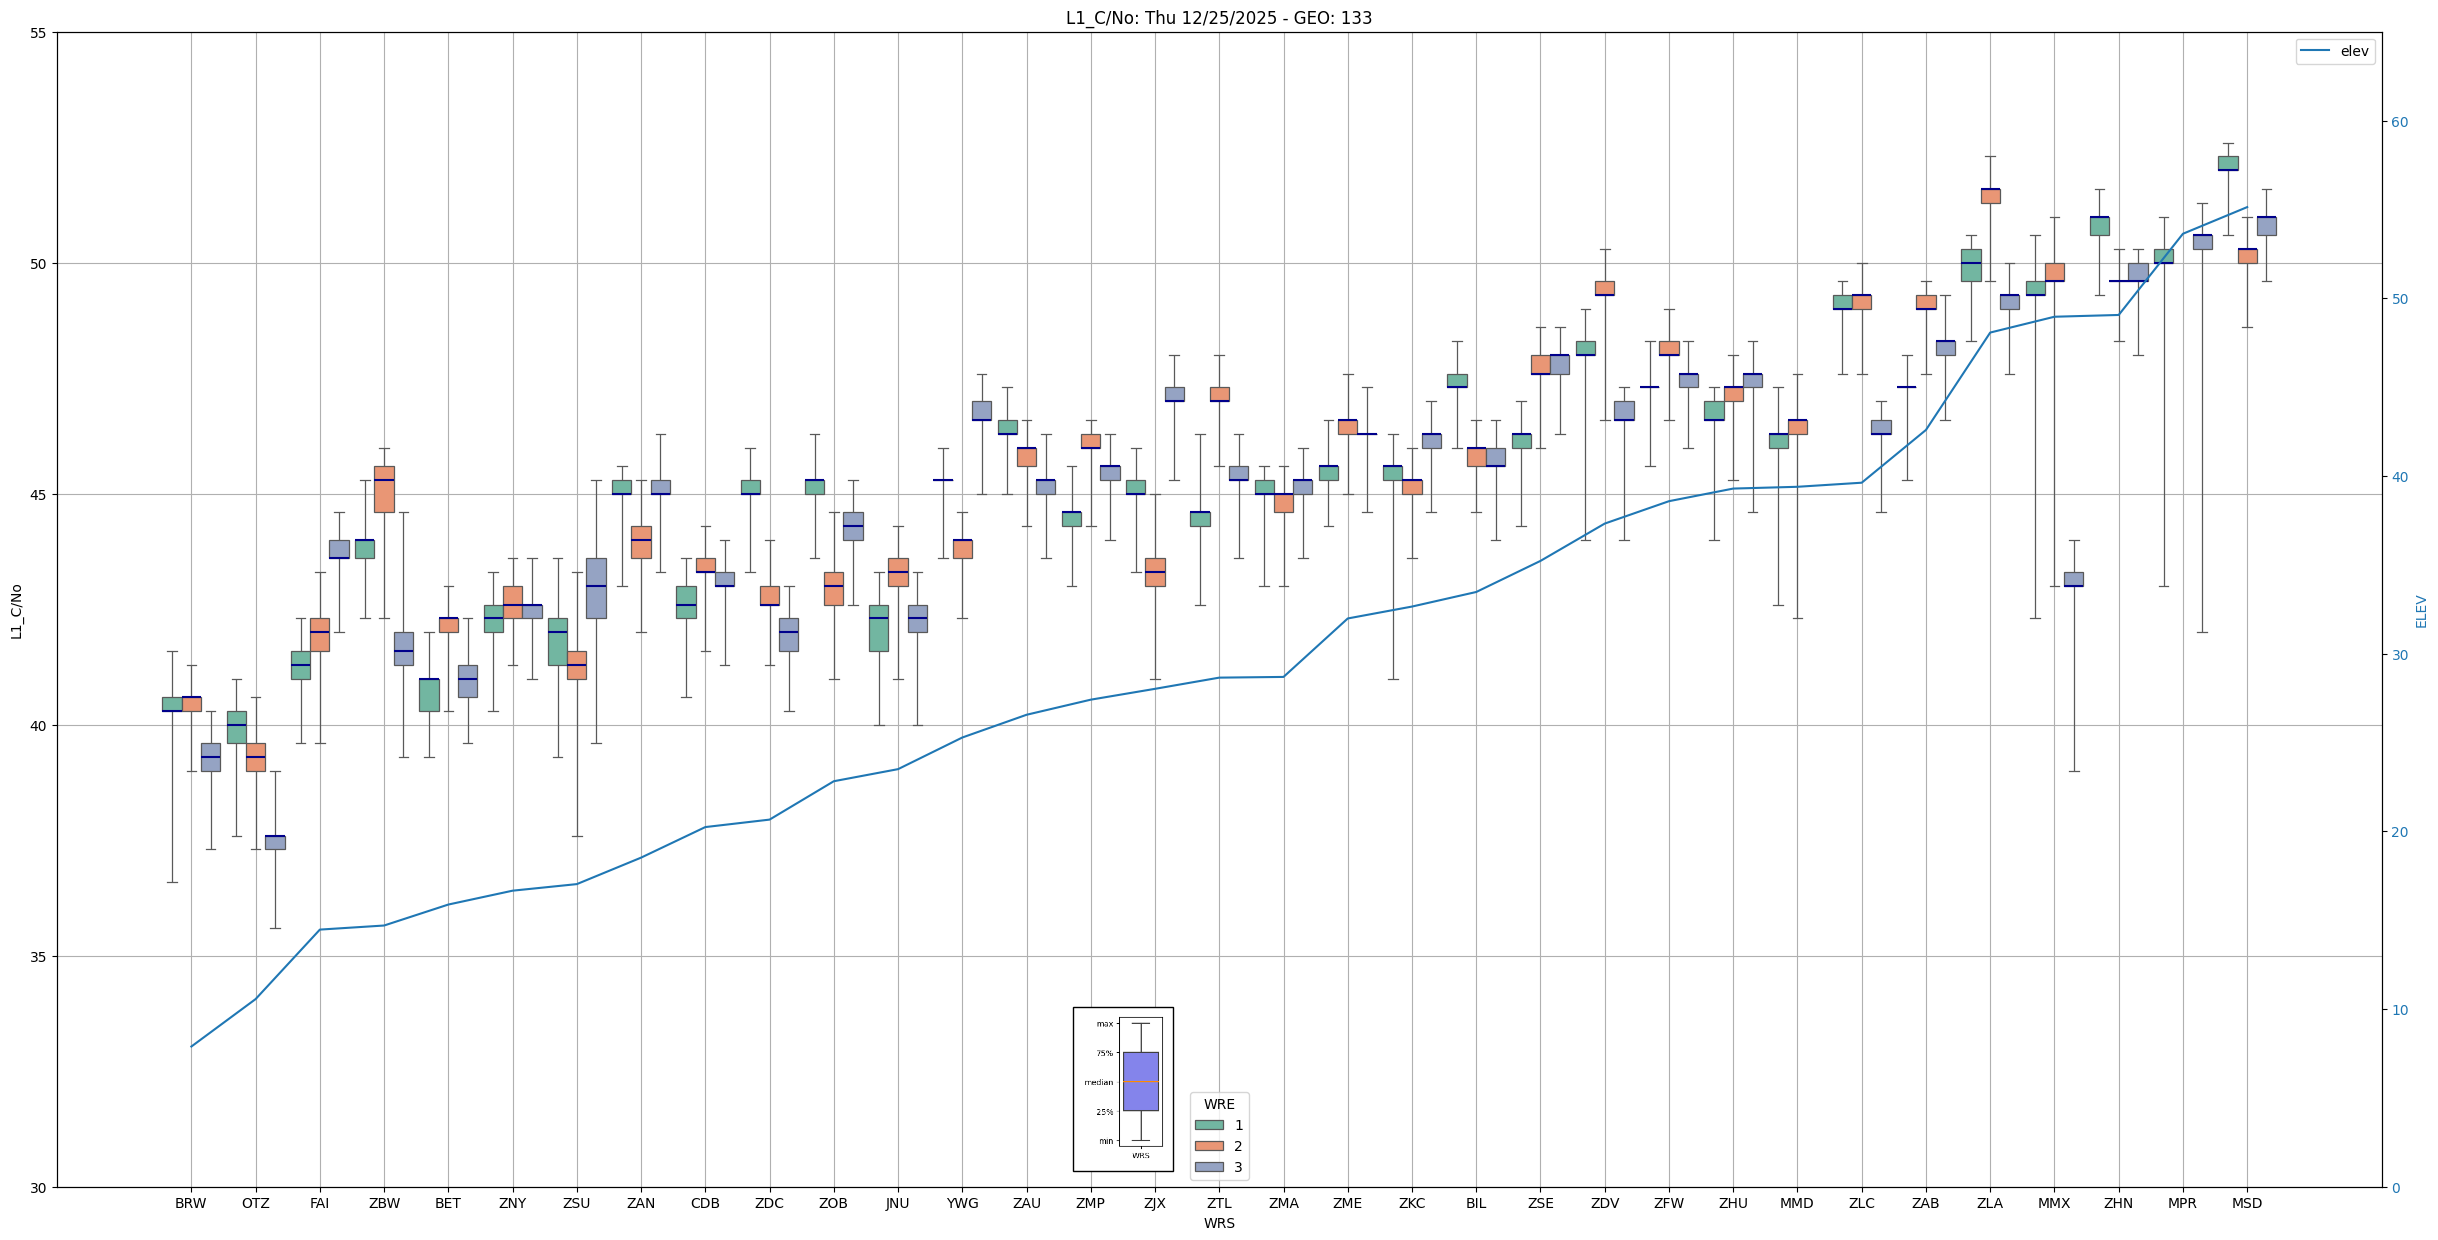Click the YWG station label

(x=962, y=1203)
